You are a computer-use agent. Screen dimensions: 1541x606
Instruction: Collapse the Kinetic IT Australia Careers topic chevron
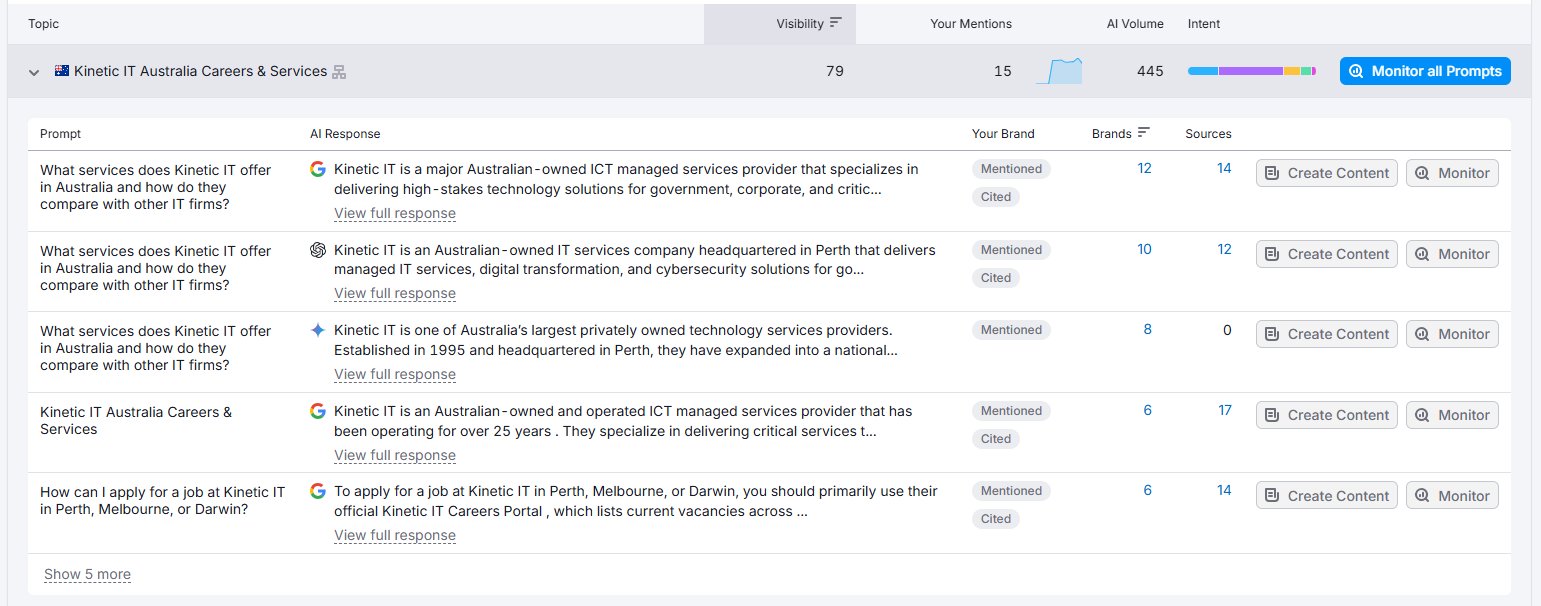[x=34, y=72]
